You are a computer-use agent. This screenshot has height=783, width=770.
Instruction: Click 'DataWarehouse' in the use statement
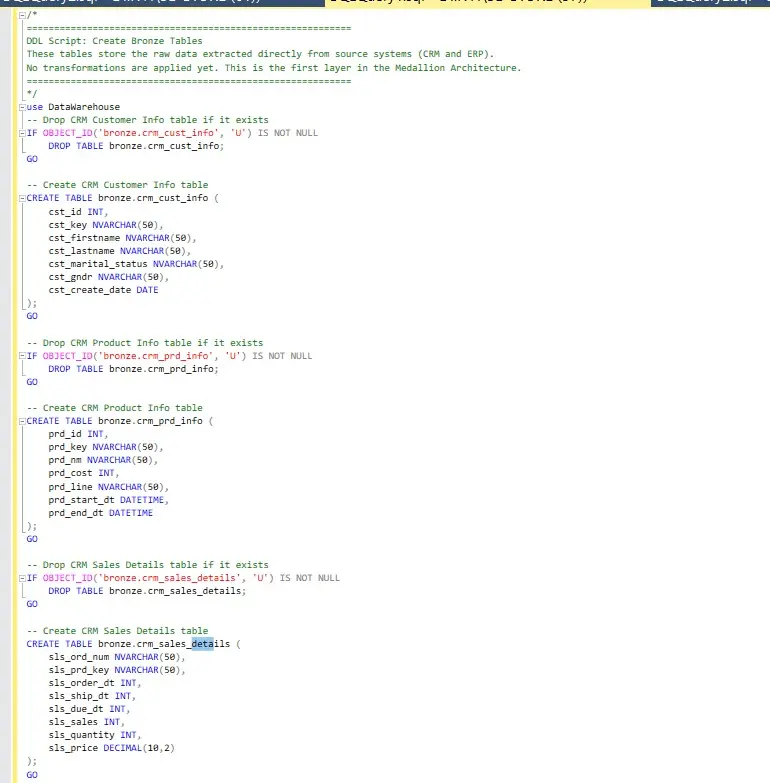click(84, 107)
